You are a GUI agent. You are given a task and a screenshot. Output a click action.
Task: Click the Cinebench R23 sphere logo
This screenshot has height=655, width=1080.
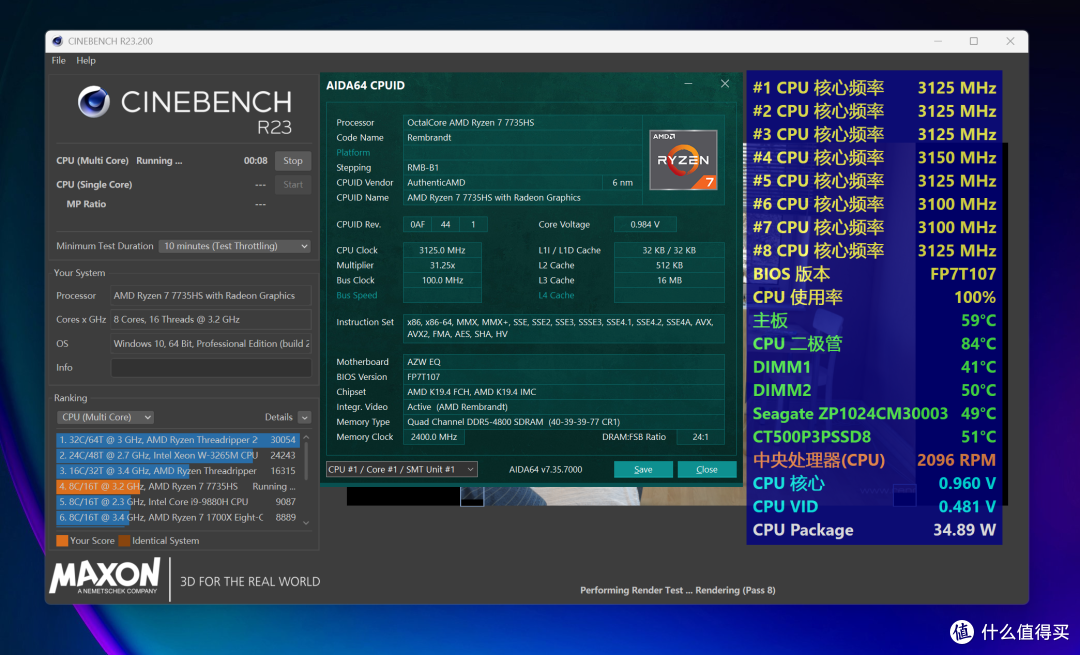94,102
